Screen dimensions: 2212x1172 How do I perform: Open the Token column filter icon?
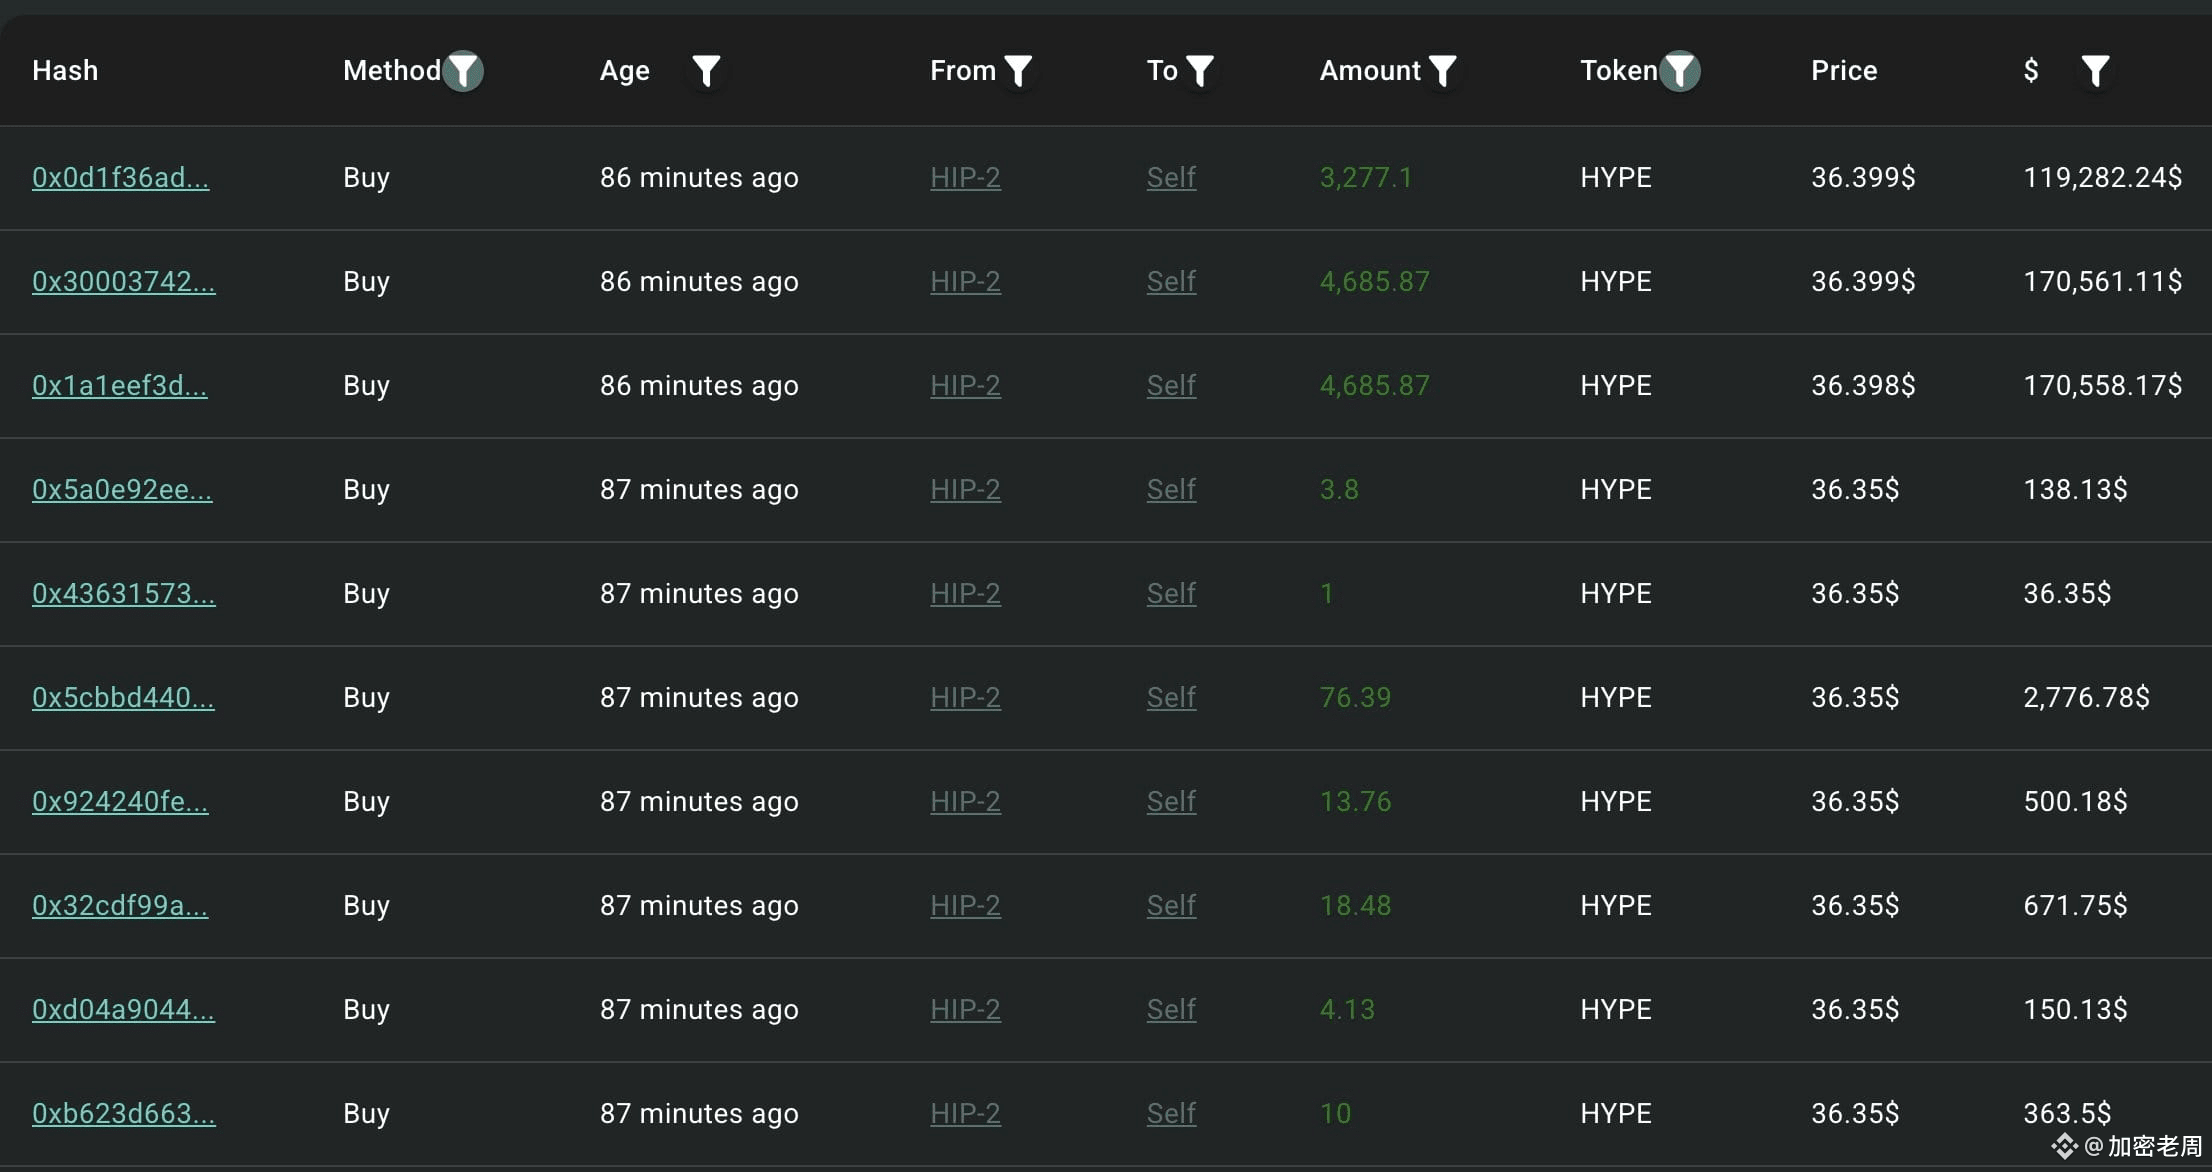1680,71
